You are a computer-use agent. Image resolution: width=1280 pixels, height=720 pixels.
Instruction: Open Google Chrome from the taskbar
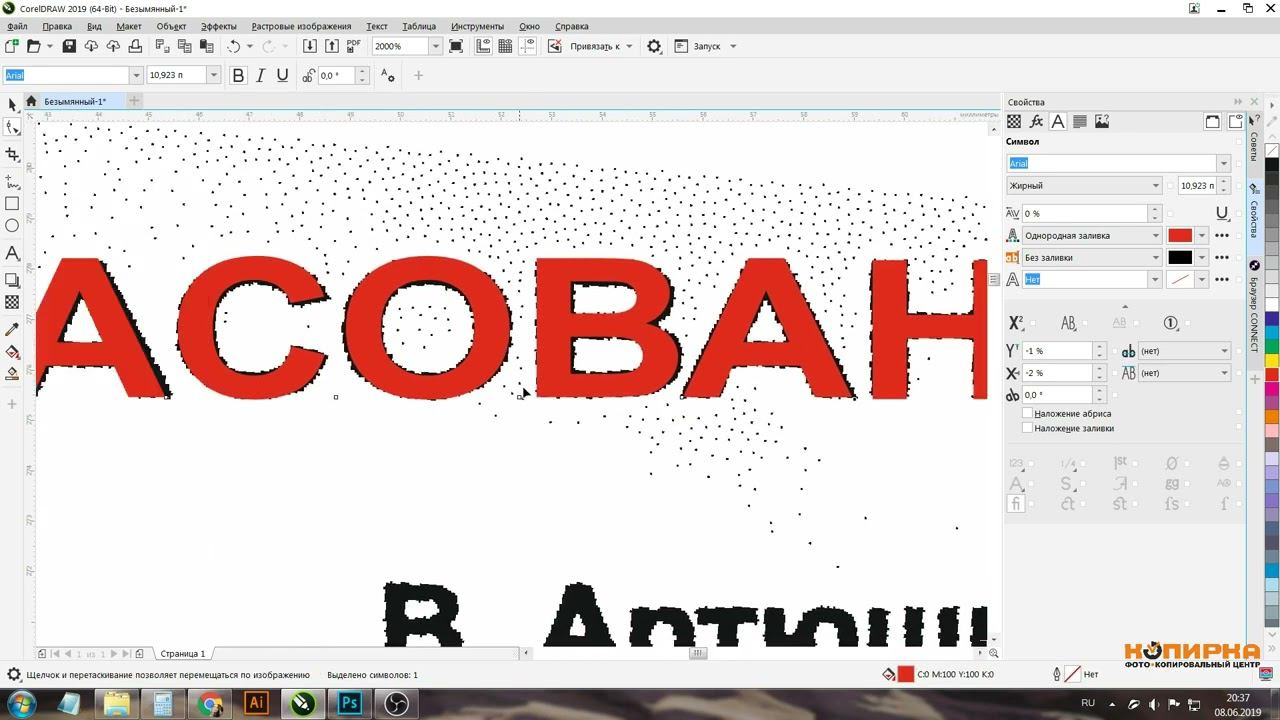[210, 703]
